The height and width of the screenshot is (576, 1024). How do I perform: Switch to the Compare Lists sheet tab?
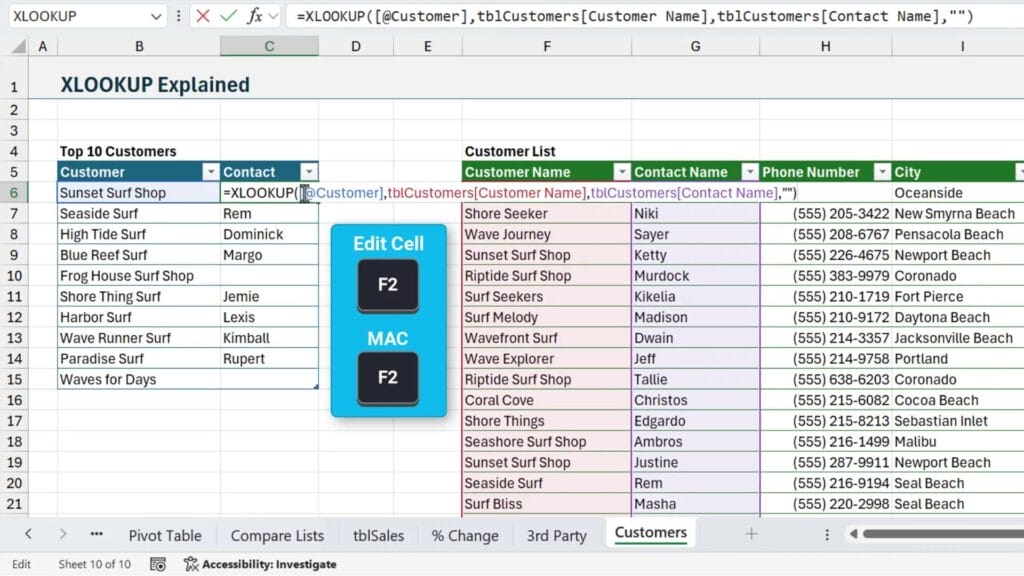(277, 535)
